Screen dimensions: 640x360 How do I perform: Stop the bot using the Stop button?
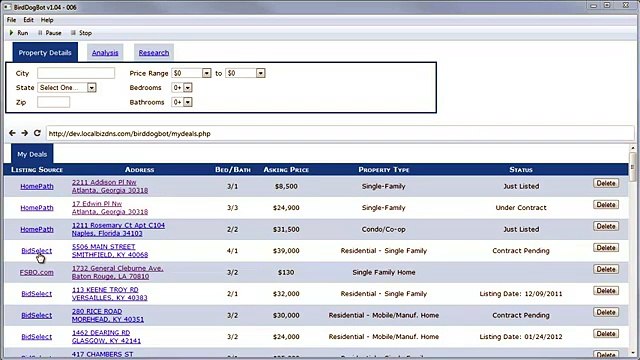click(x=81, y=33)
